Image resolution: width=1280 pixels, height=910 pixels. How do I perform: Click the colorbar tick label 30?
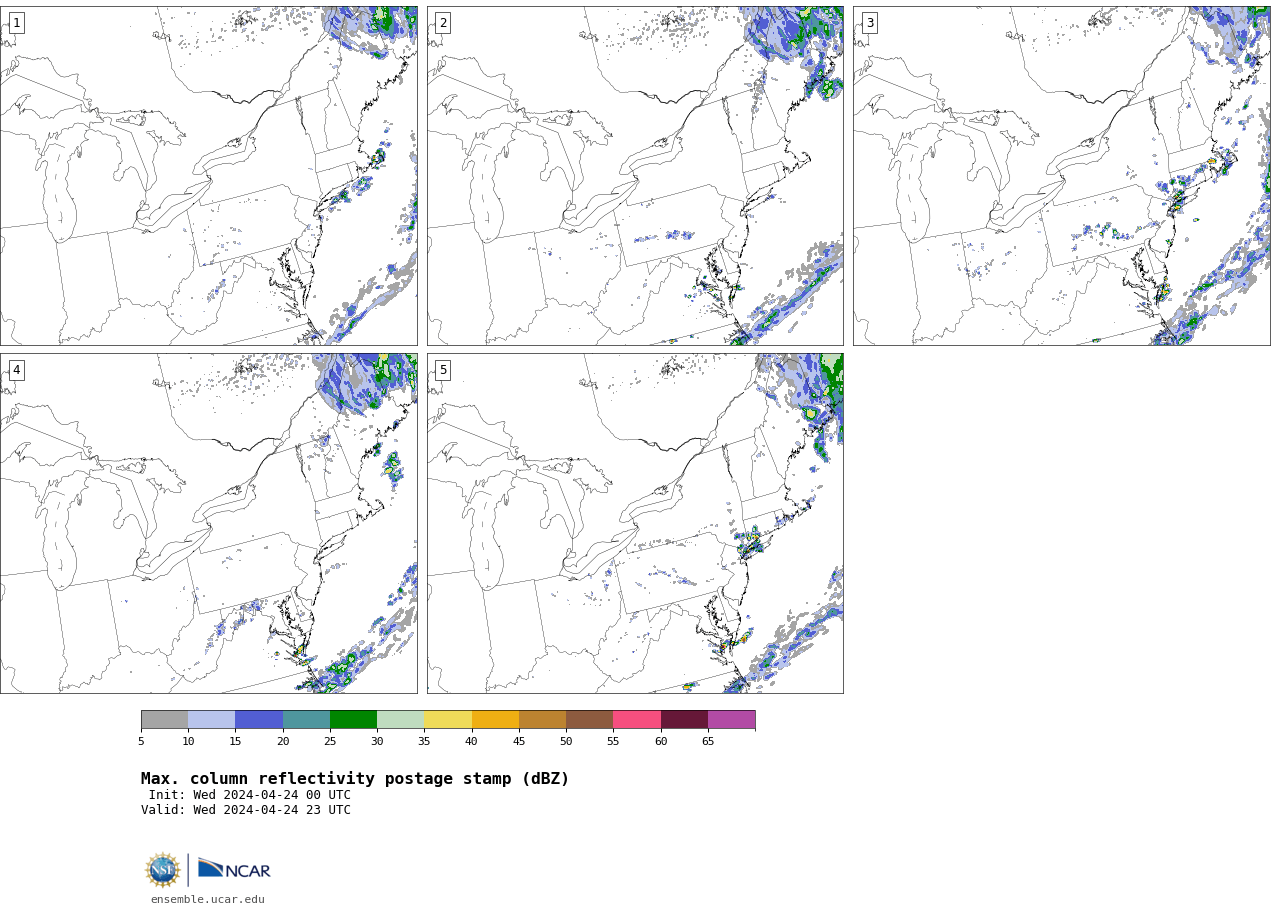click(377, 742)
